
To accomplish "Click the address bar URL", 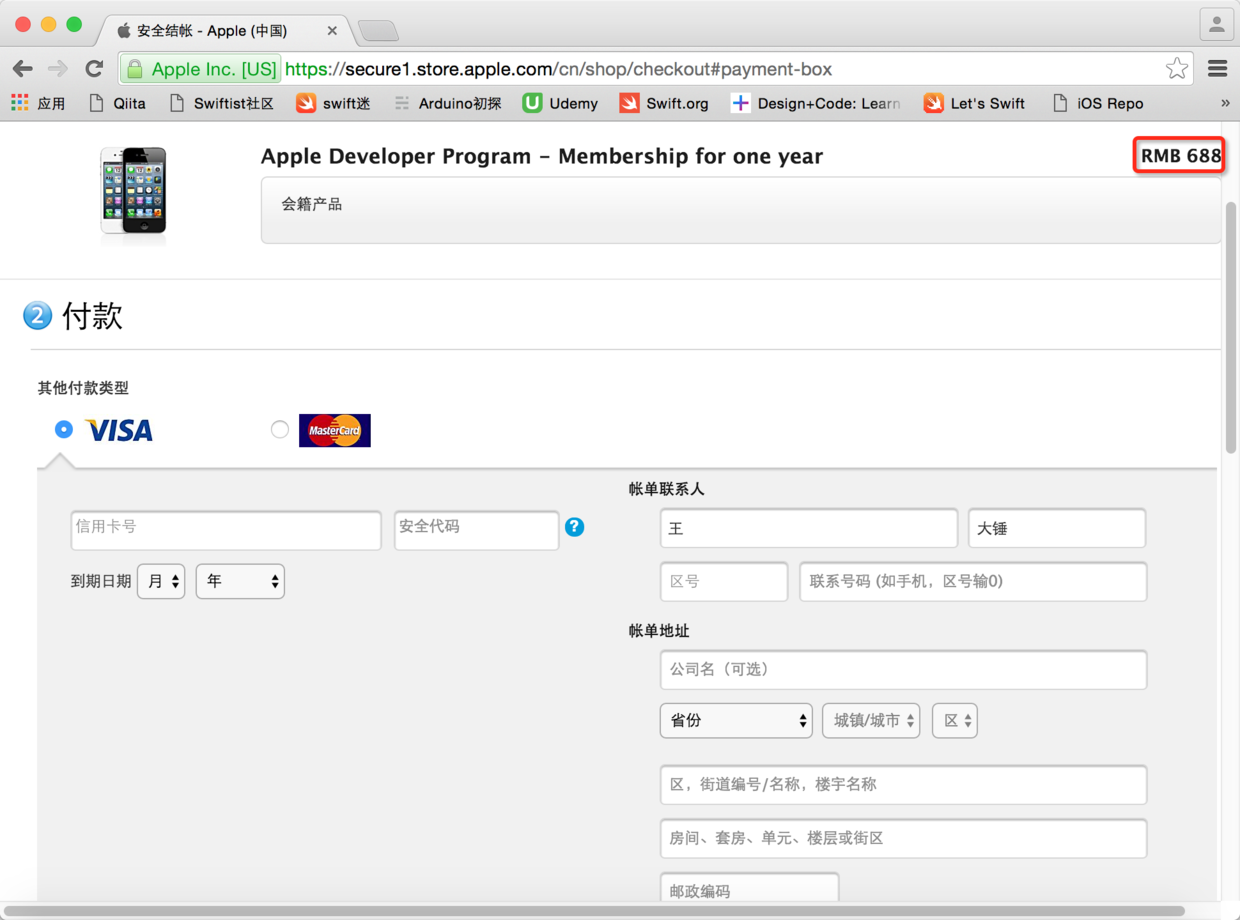I will coord(558,69).
